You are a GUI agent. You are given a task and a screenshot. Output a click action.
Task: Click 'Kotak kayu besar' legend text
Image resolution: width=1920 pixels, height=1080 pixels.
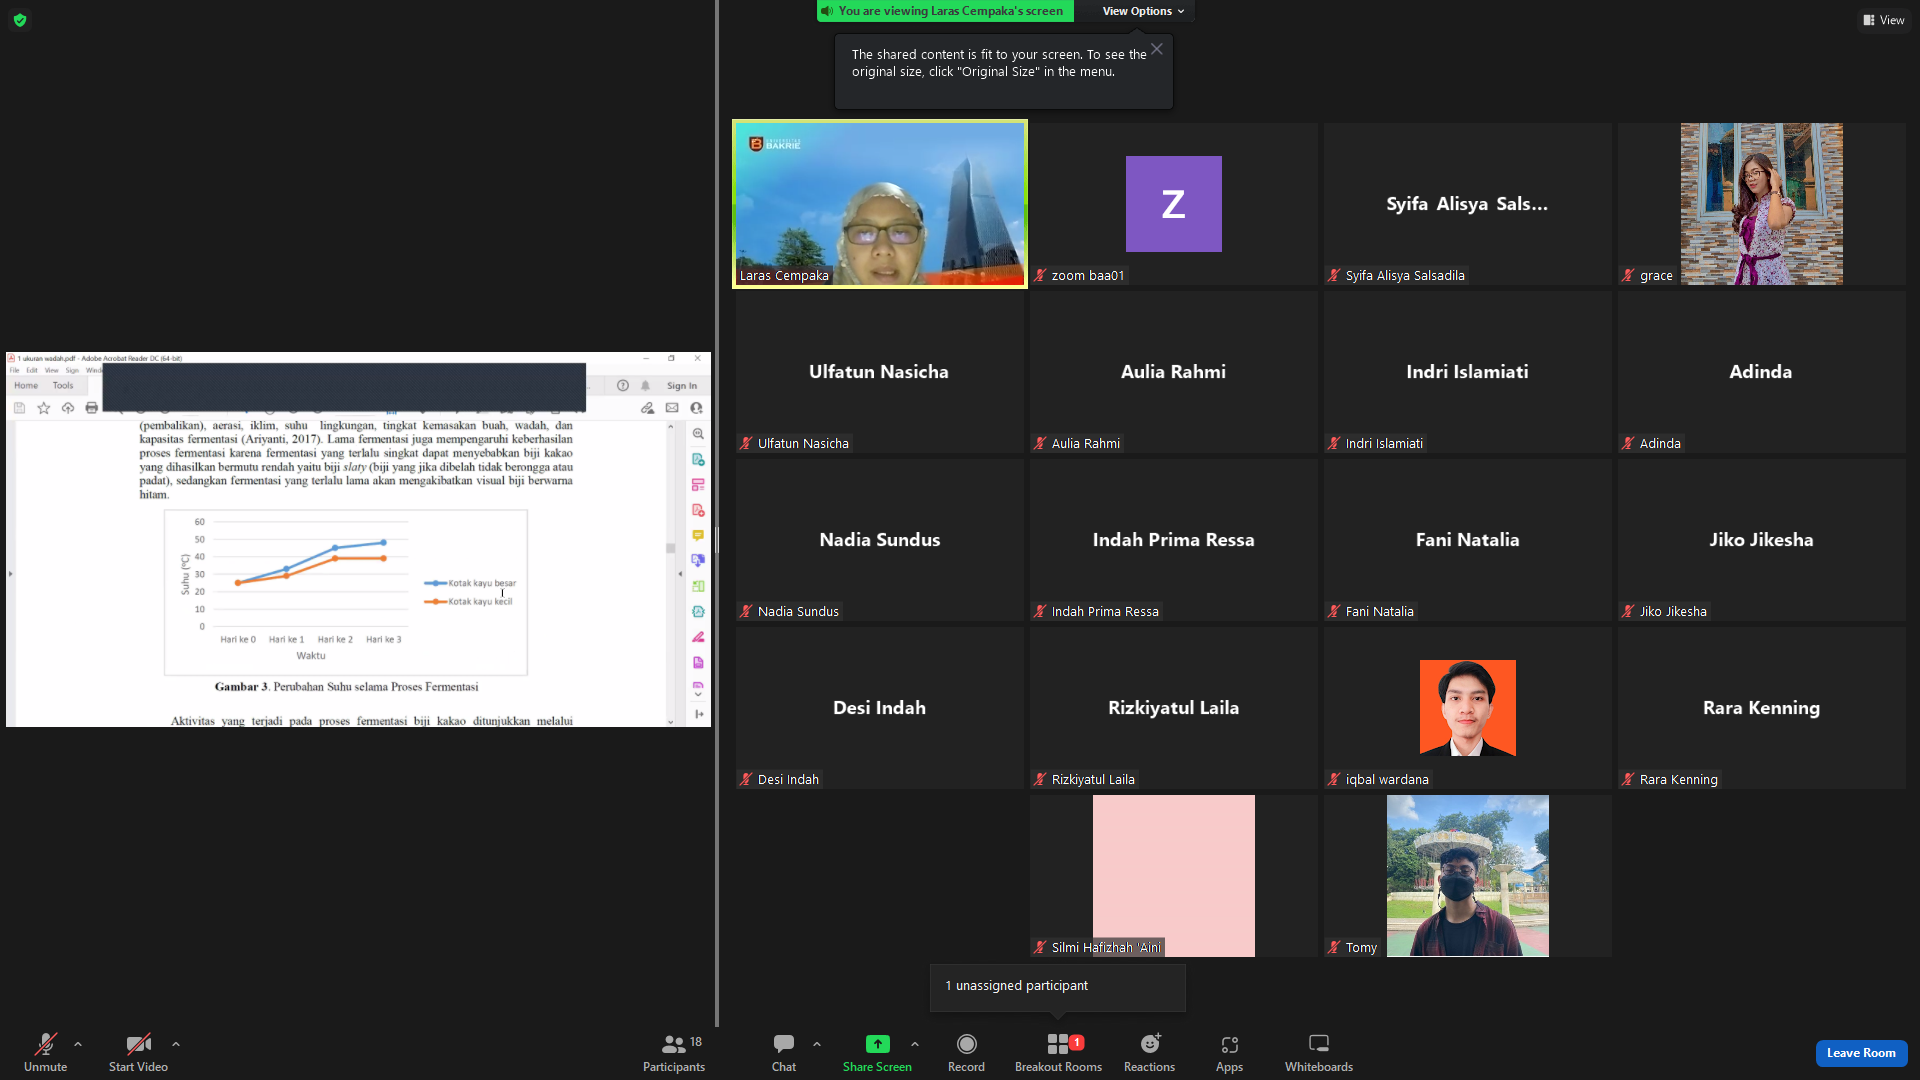point(482,583)
